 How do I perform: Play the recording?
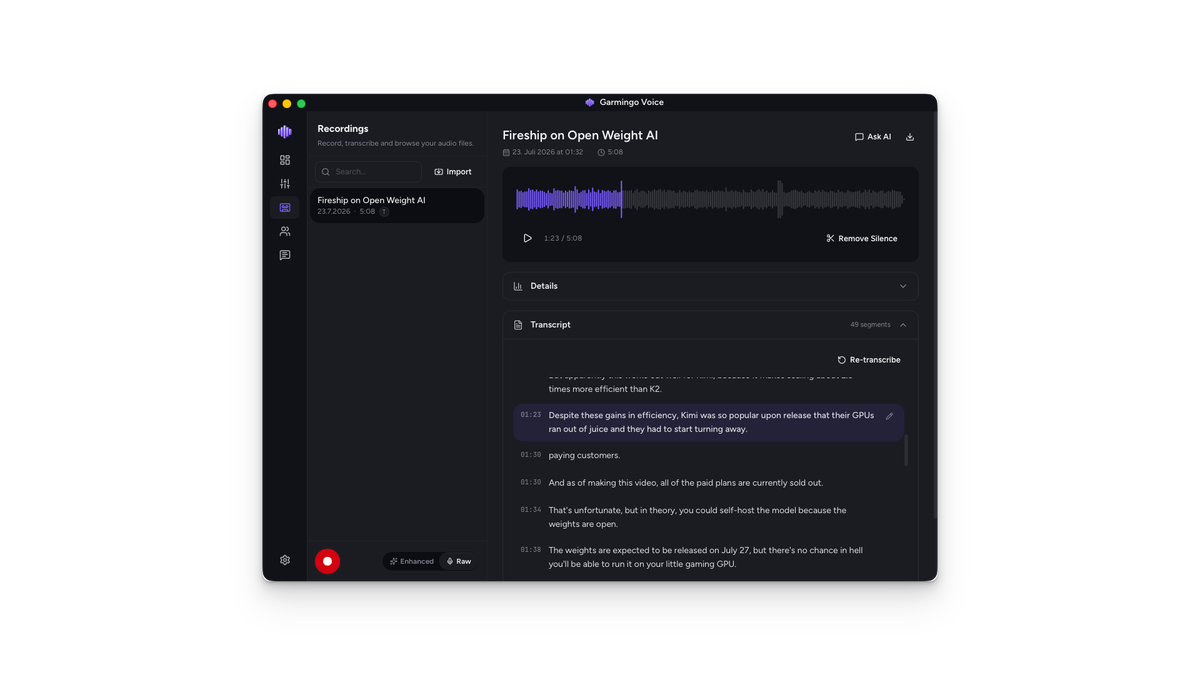(x=528, y=238)
